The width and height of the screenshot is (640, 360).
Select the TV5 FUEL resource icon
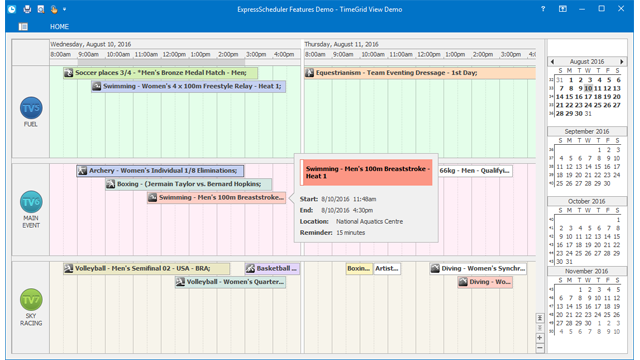(31, 108)
